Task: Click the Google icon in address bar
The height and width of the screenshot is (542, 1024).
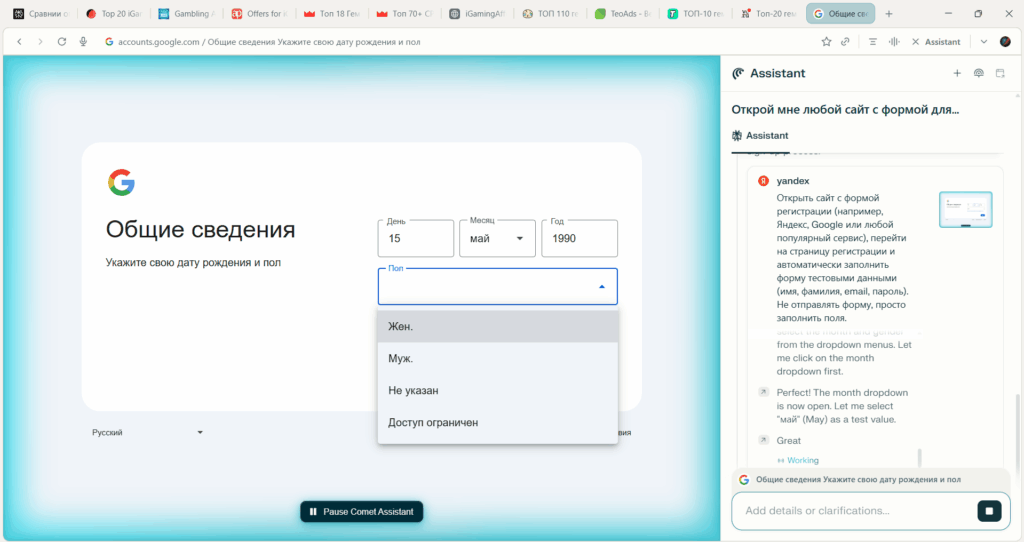Action: [x=109, y=42]
